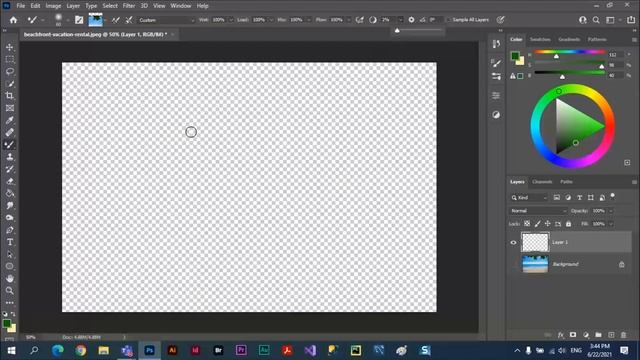Open the Mix percentage dropdown arrow
Viewport: 640px width, 360px height.
click(x=309, y=20)
